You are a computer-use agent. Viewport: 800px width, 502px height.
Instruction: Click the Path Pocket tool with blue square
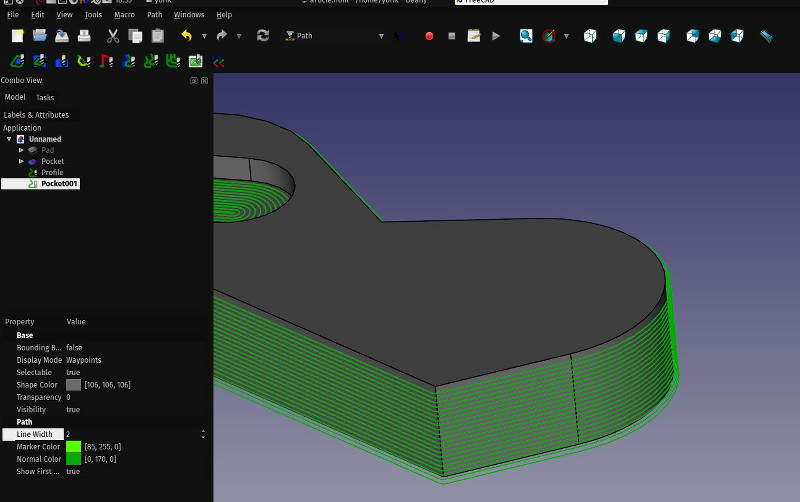click(x=40, y=61)
